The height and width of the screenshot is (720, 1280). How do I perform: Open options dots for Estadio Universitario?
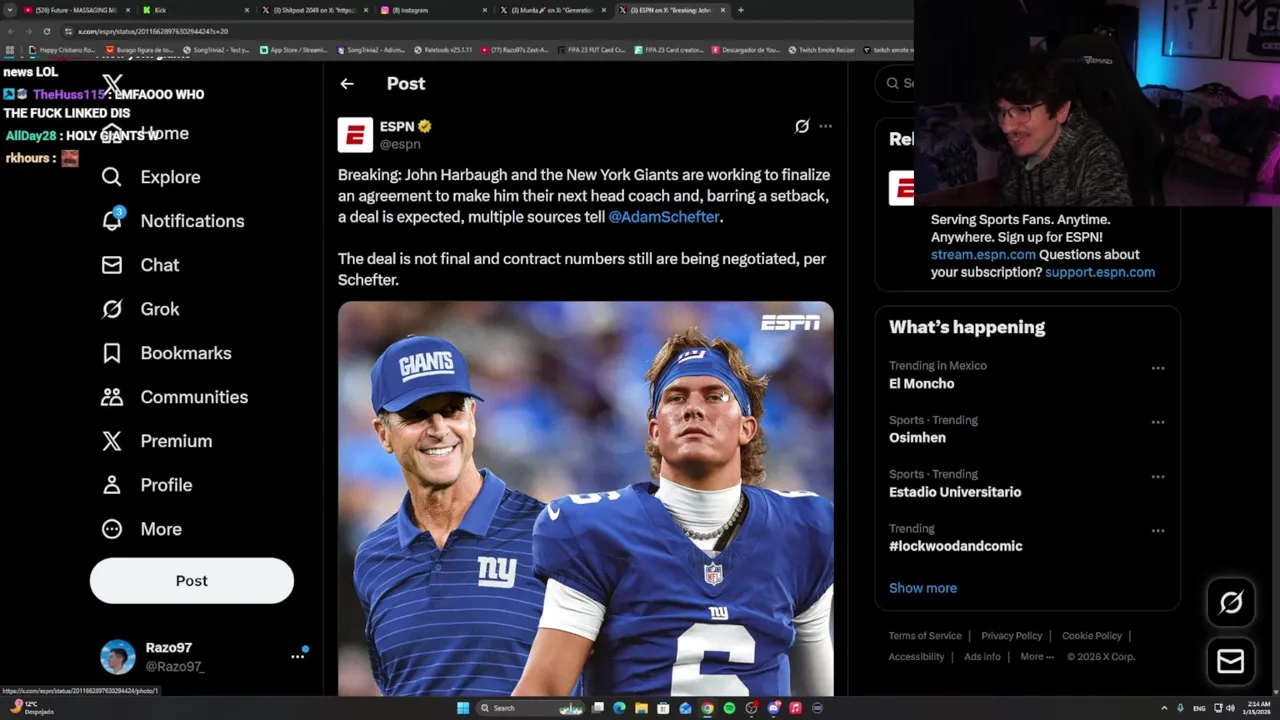[1158, 476]
